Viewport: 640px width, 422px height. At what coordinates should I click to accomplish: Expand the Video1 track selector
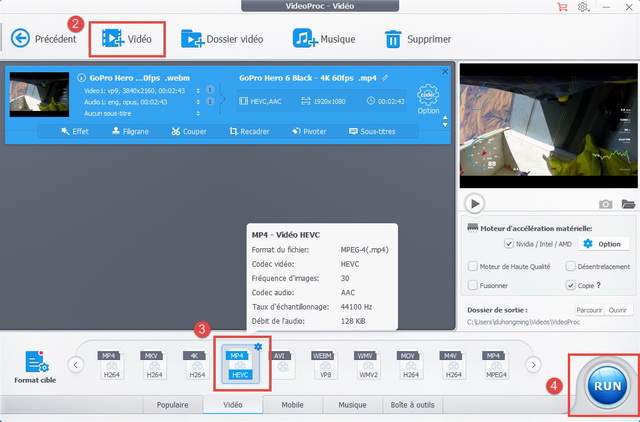[198, 91]
